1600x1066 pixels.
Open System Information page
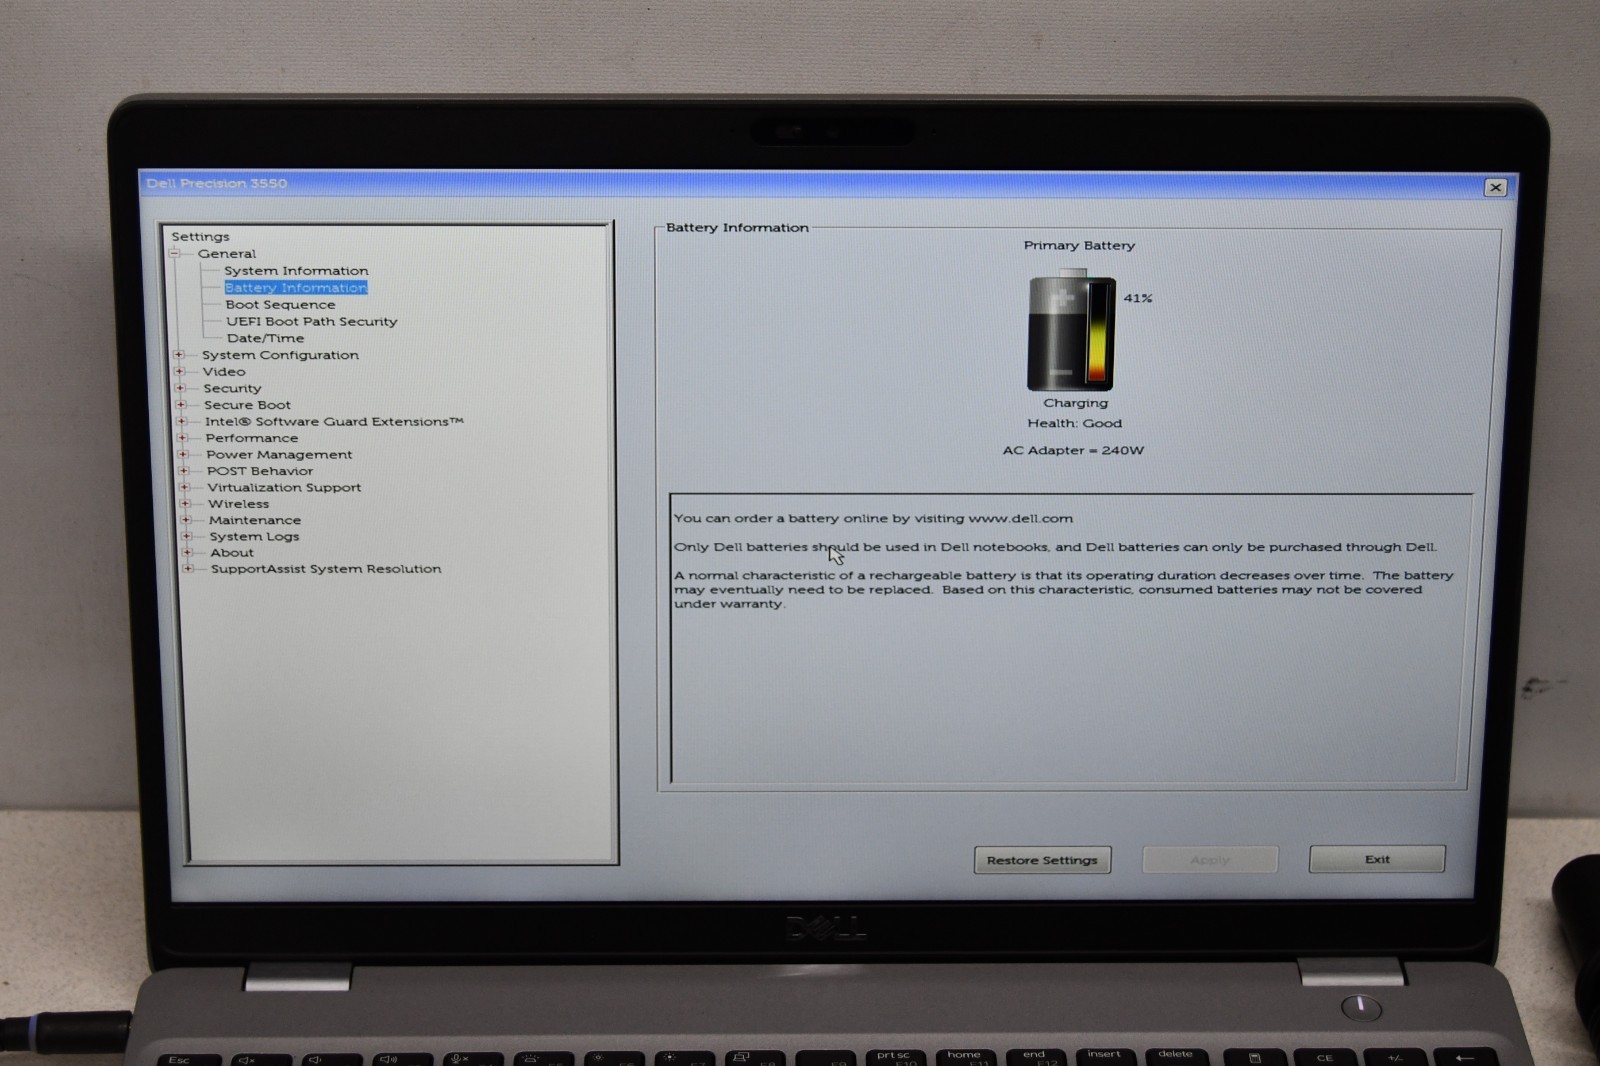296,271
